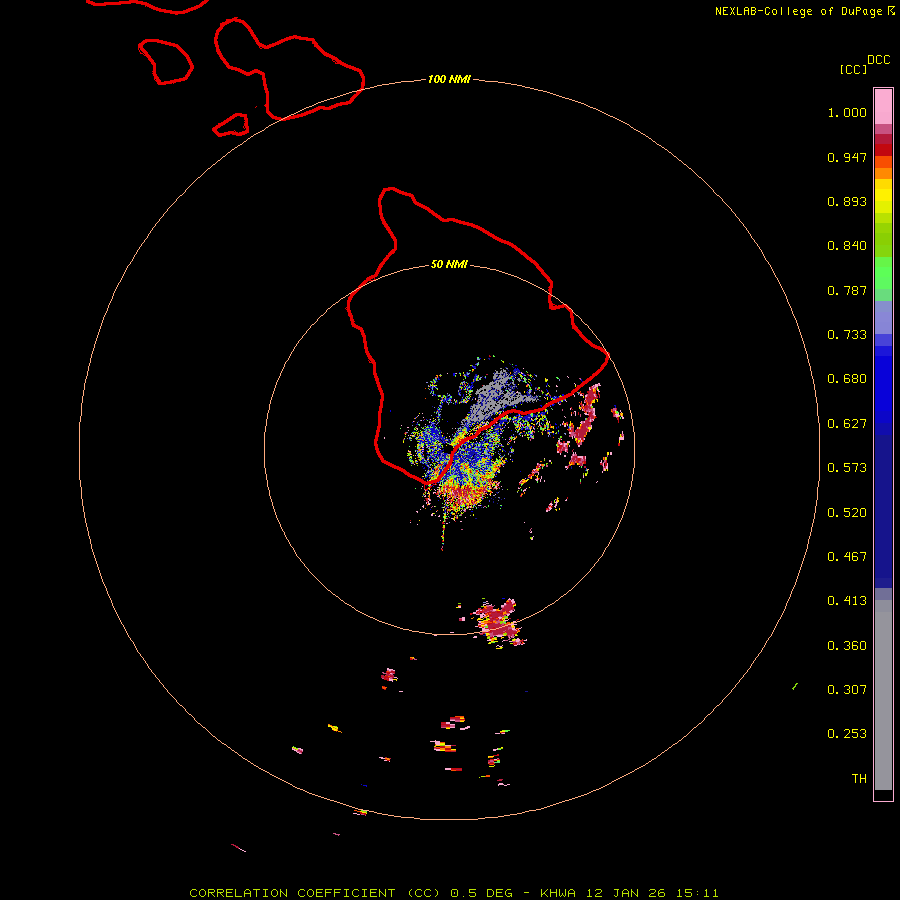Click the crimson echo cluster on 50 NMI ring
900x900 pixels.
tap(497, 623)
